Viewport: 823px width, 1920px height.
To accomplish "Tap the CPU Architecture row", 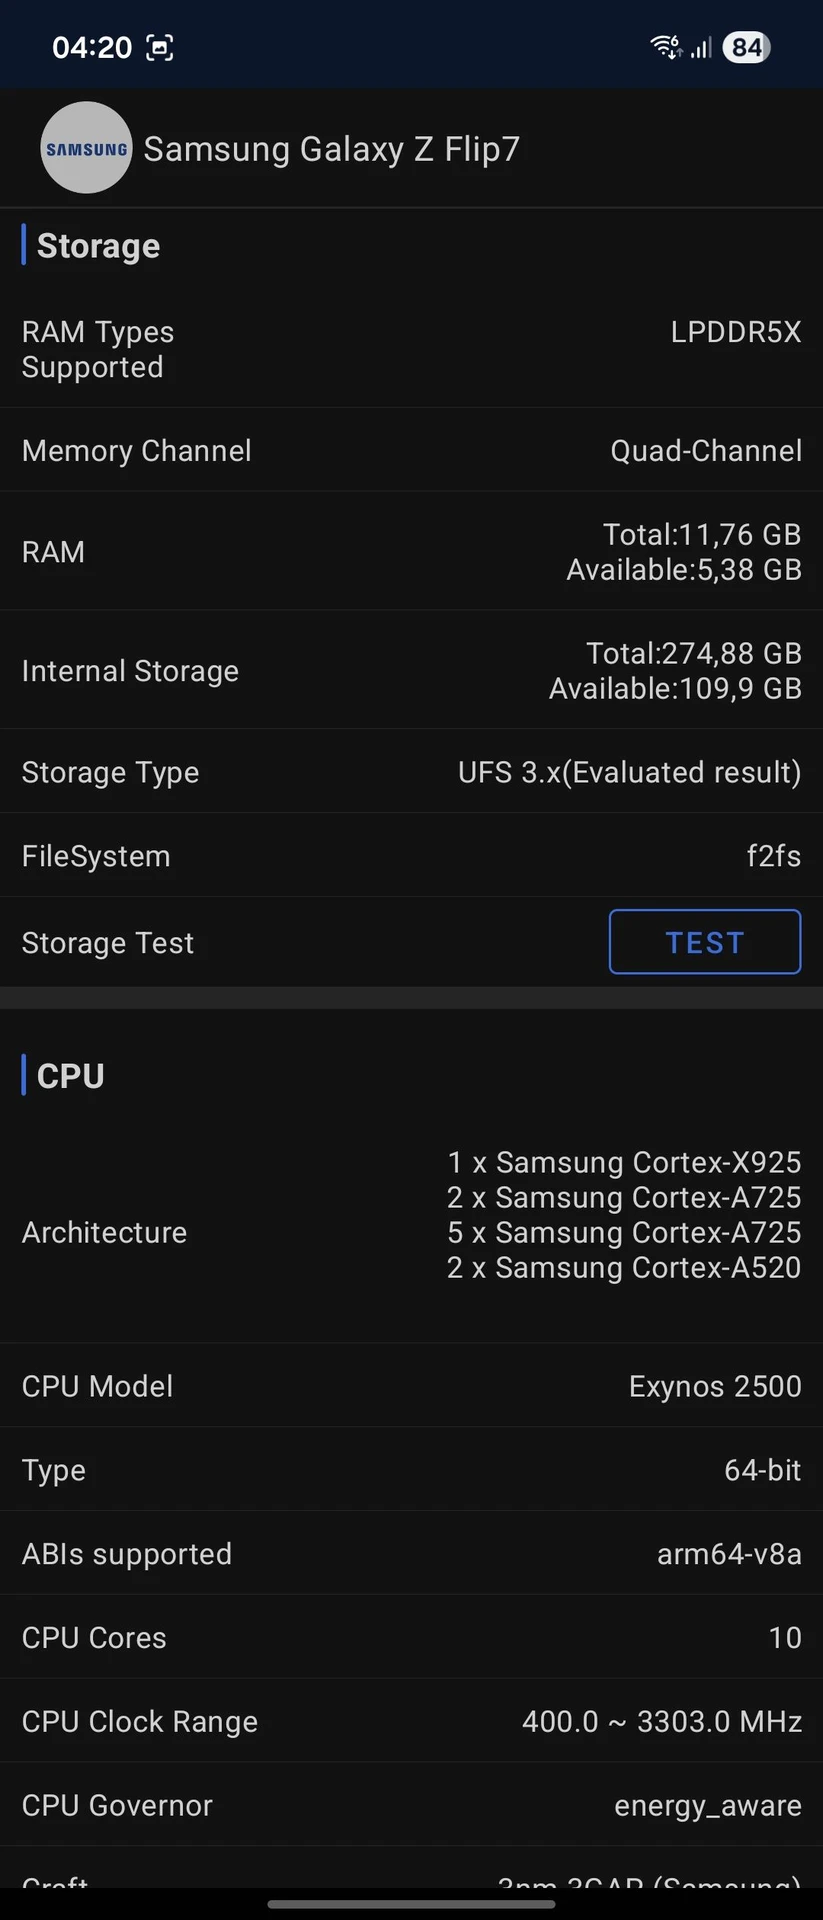I will click(x=411, y=1232).
